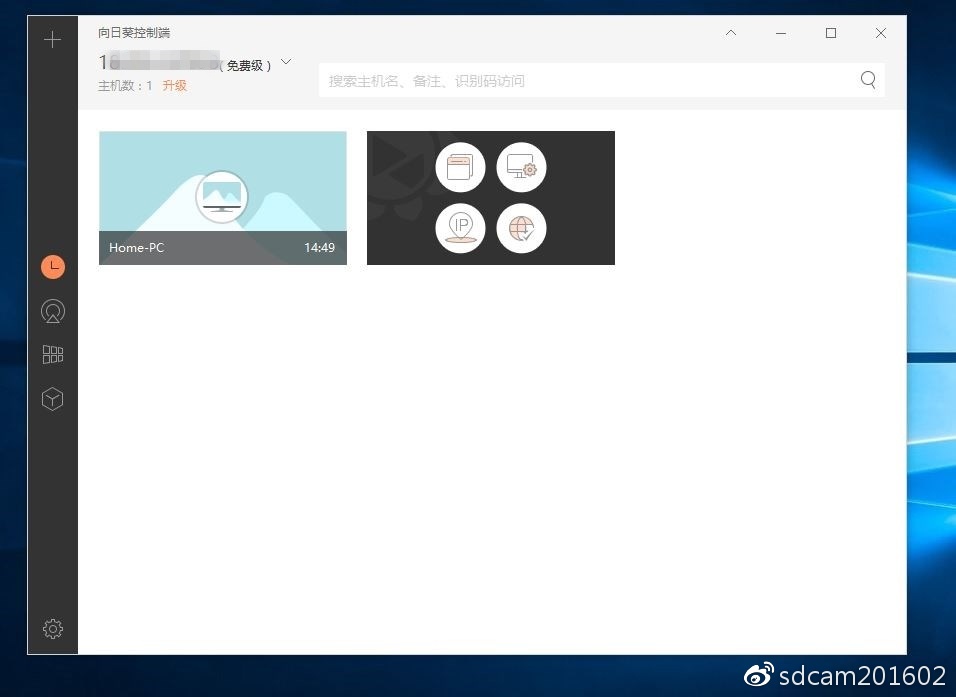Open settings gear at sidebar bottom
Image resolution: width=956 pixels, height=697 pixels.
53,629
